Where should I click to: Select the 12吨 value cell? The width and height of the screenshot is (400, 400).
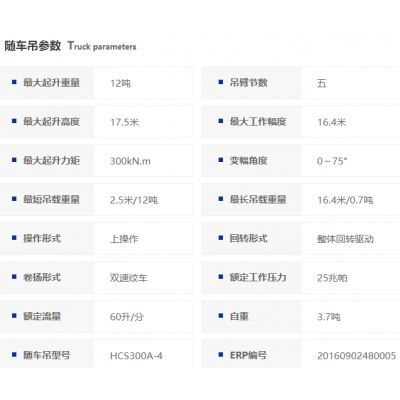pos(144,83)
